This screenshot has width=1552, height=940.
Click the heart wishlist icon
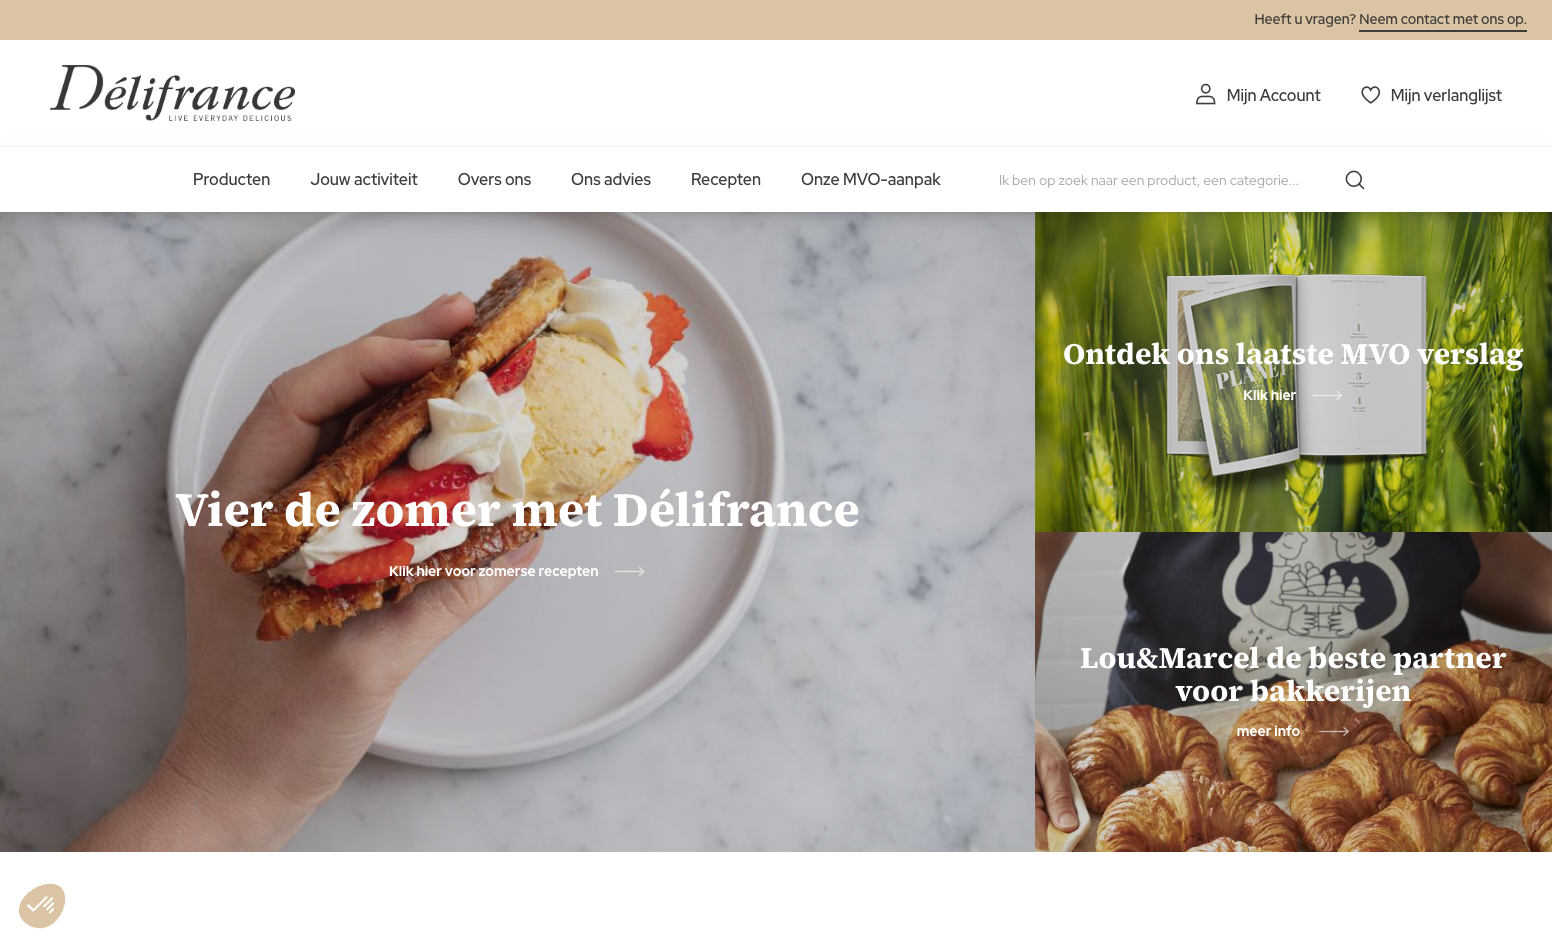point(1370,95)
